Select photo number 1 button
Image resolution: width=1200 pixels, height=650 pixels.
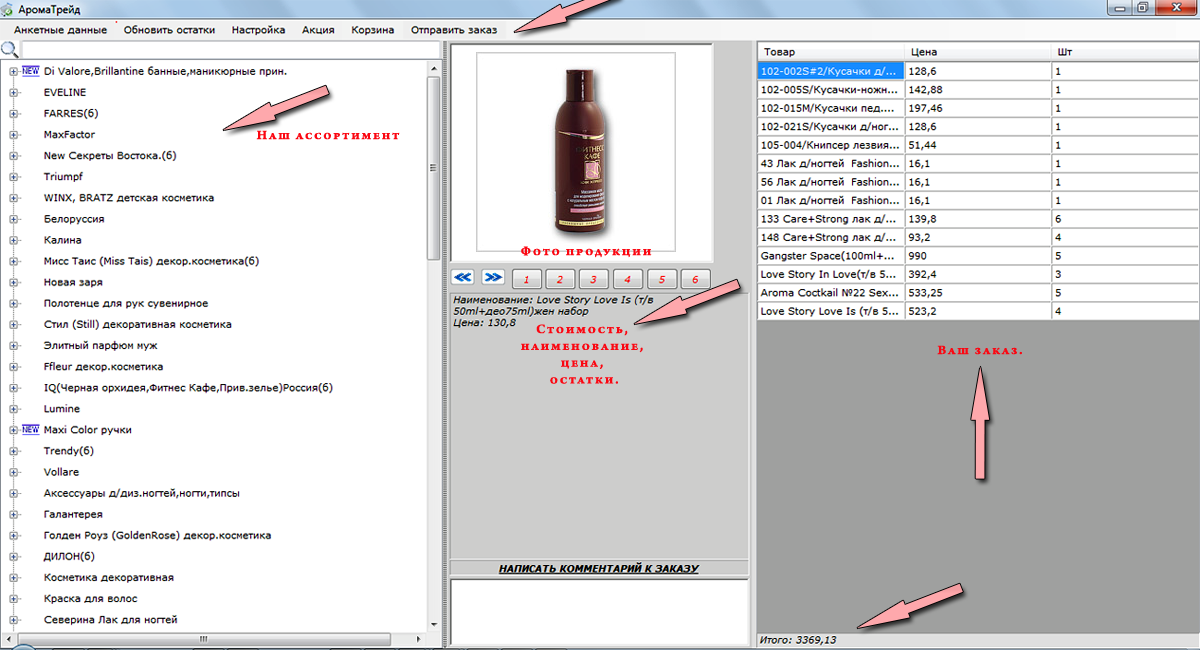(x=527, y=279)
